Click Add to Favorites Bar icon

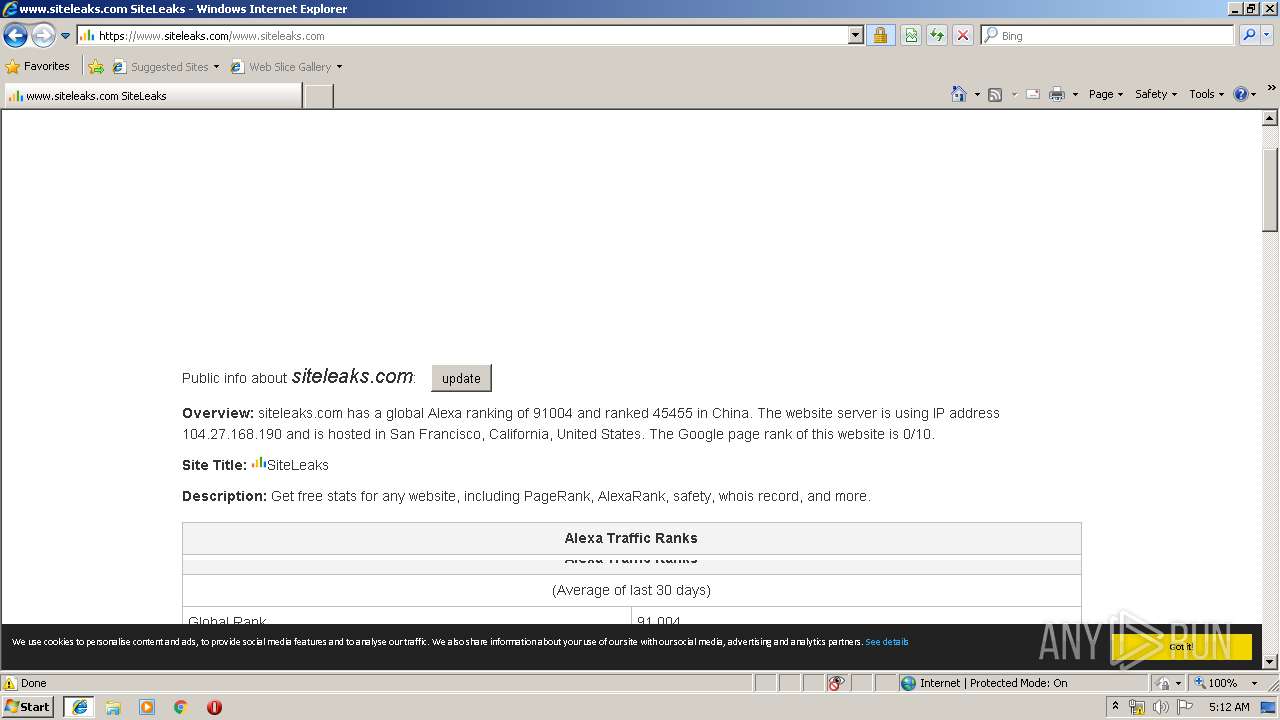pyautogui.click(x=96, y=67)
